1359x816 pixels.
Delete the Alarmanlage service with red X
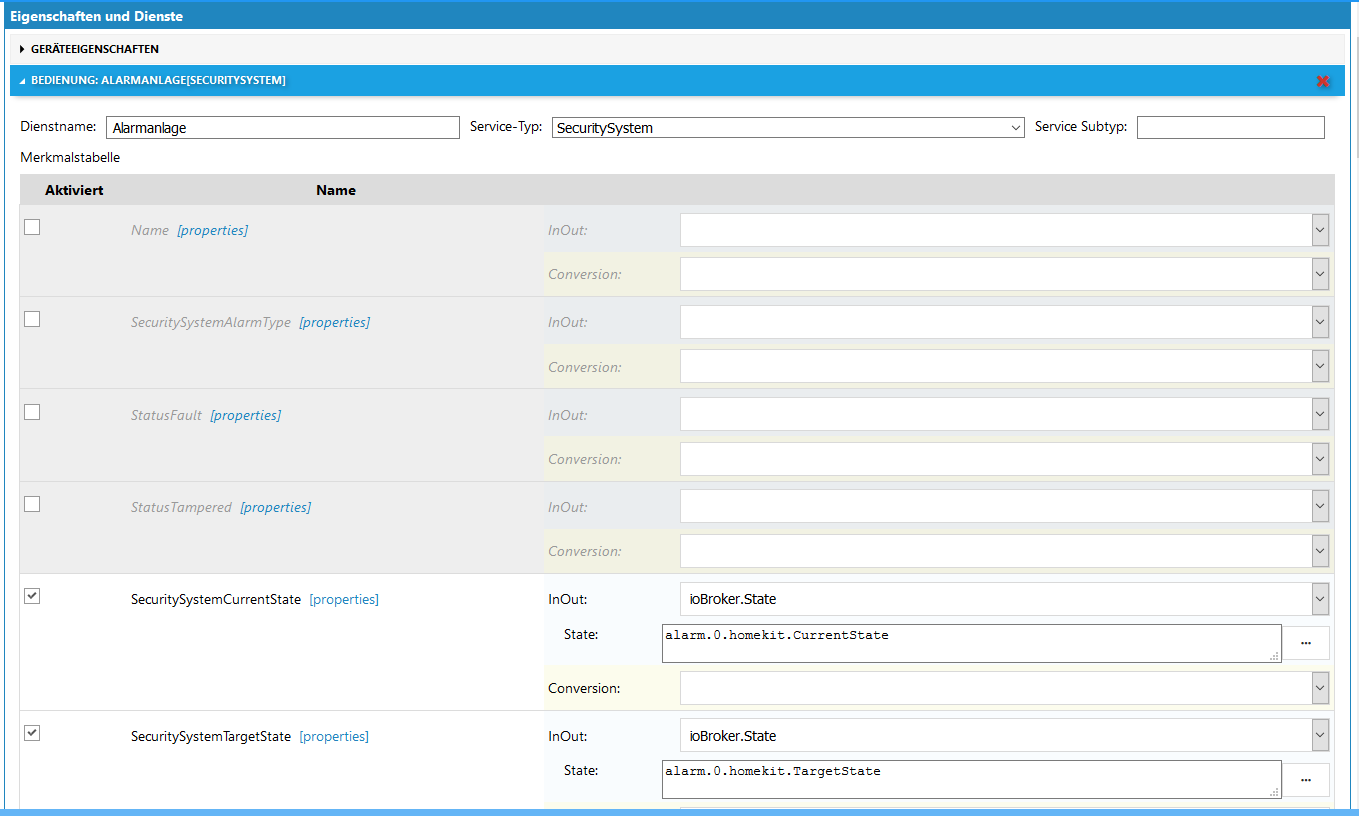(1323, 81)
